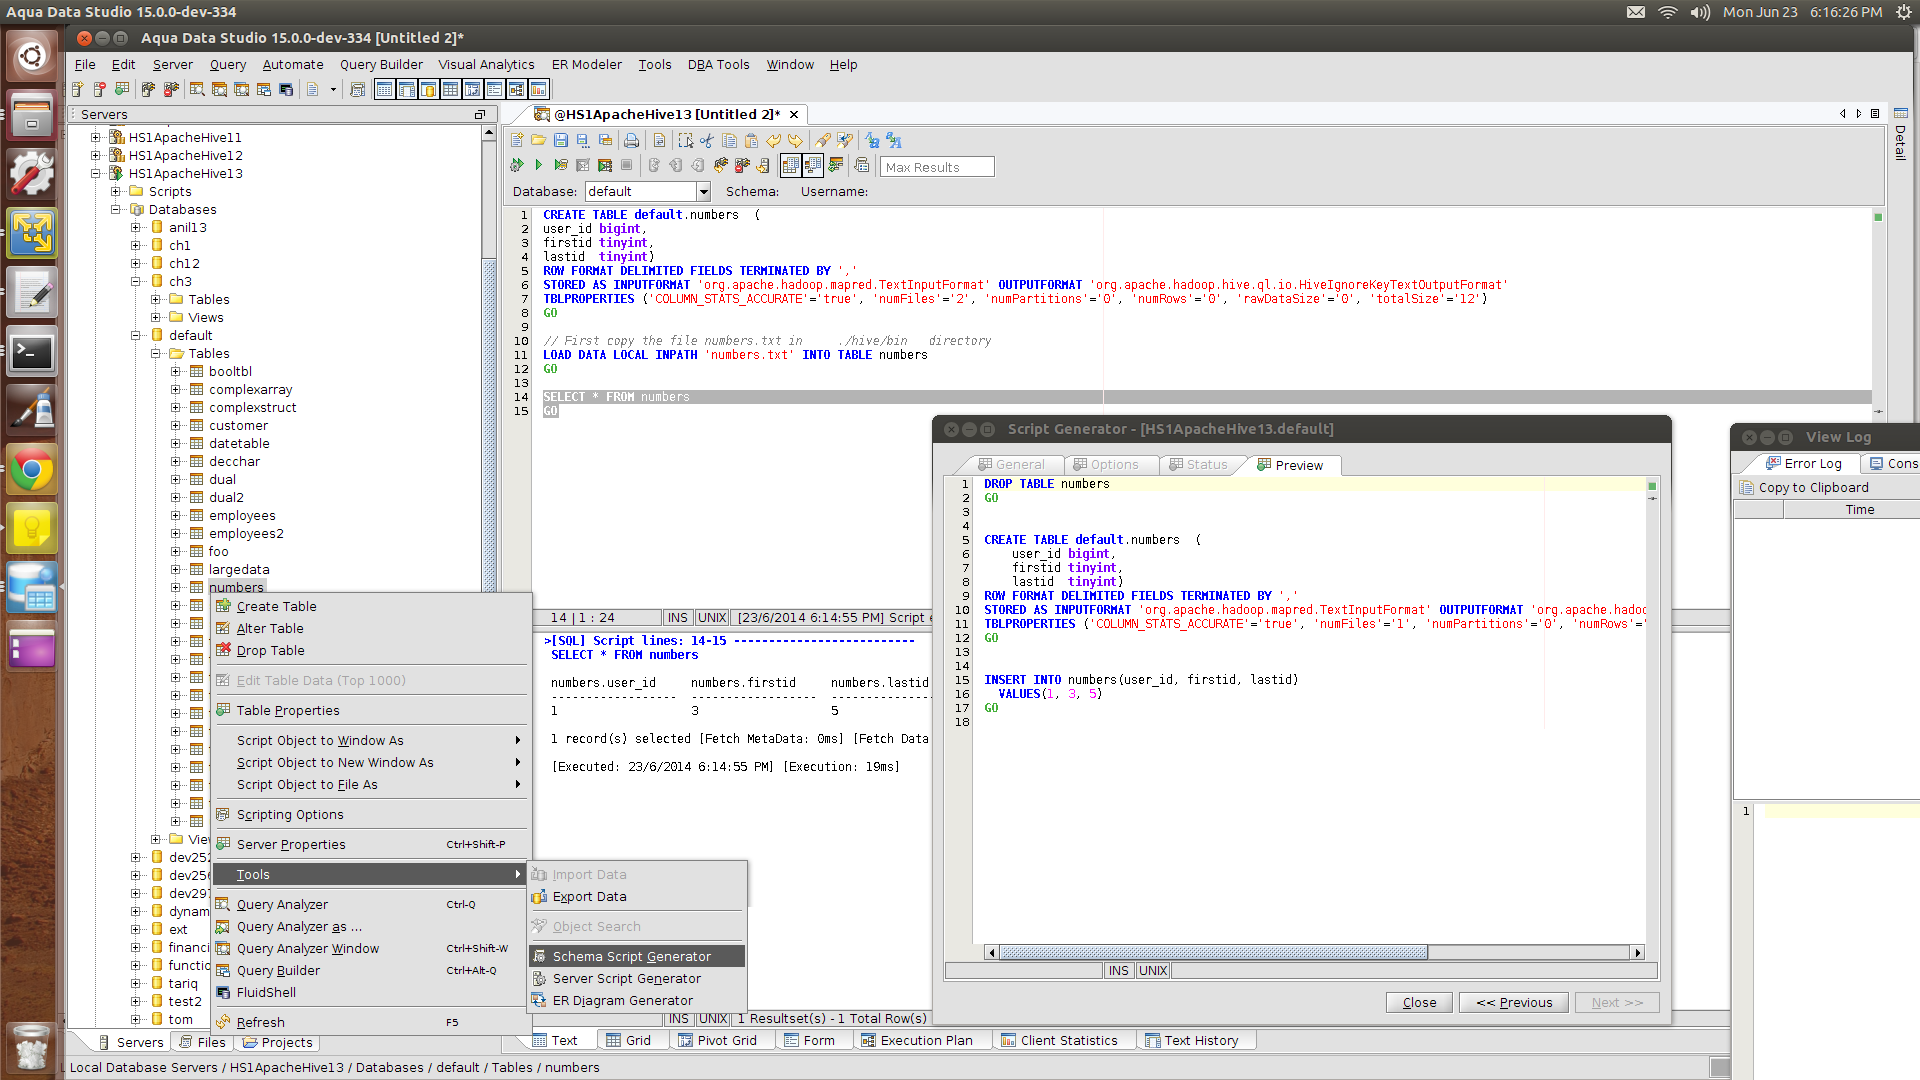Click Close button in Script Generator dialog
This screenshot has height=1080, width=1920.
pyautogui.click(x=1419, y=1002)
